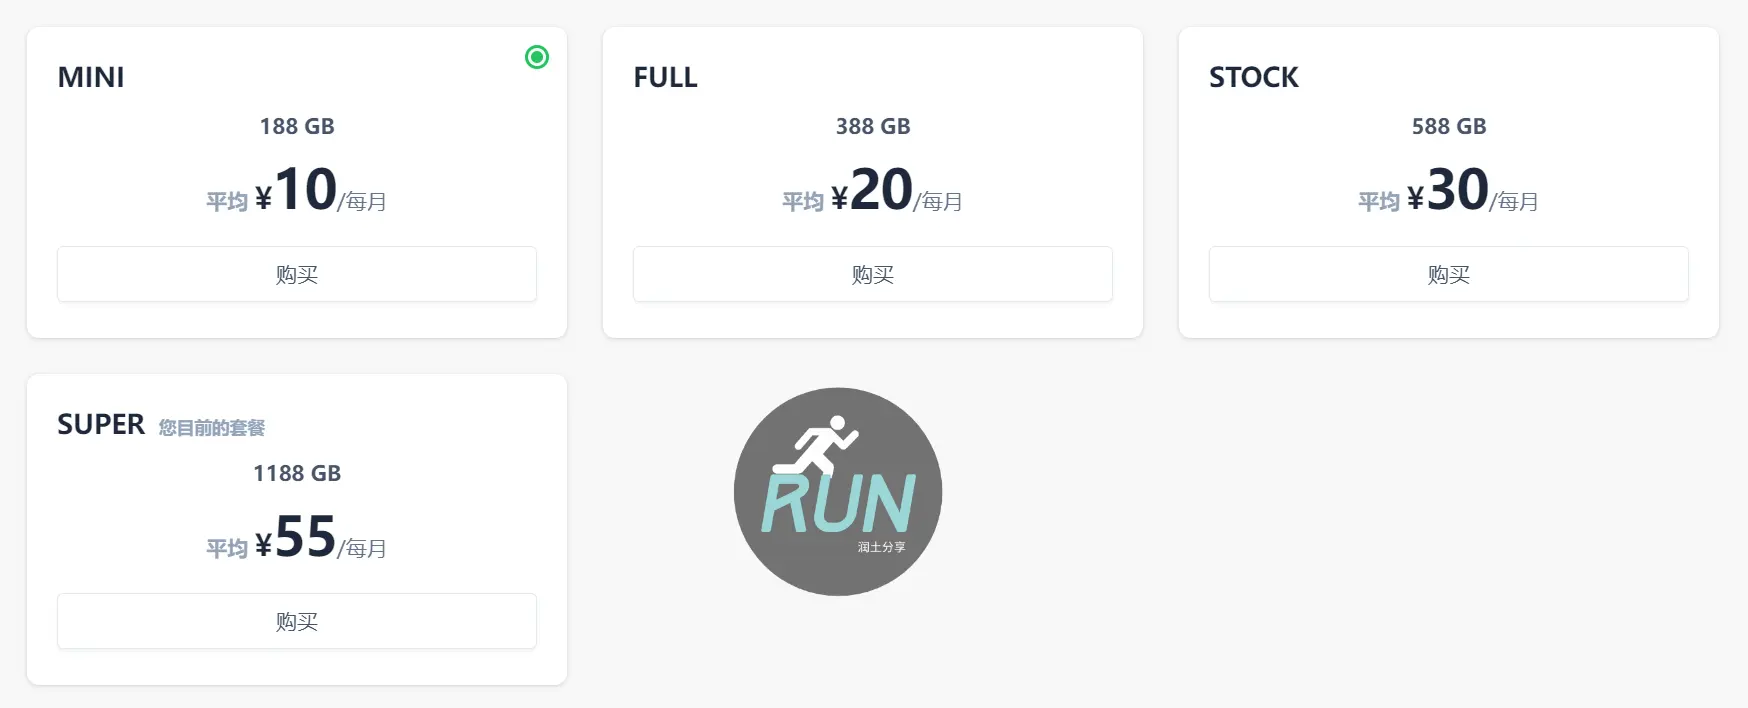Click the 1188 GB data amount
1748x708 pixels.
tap(297, 473)
